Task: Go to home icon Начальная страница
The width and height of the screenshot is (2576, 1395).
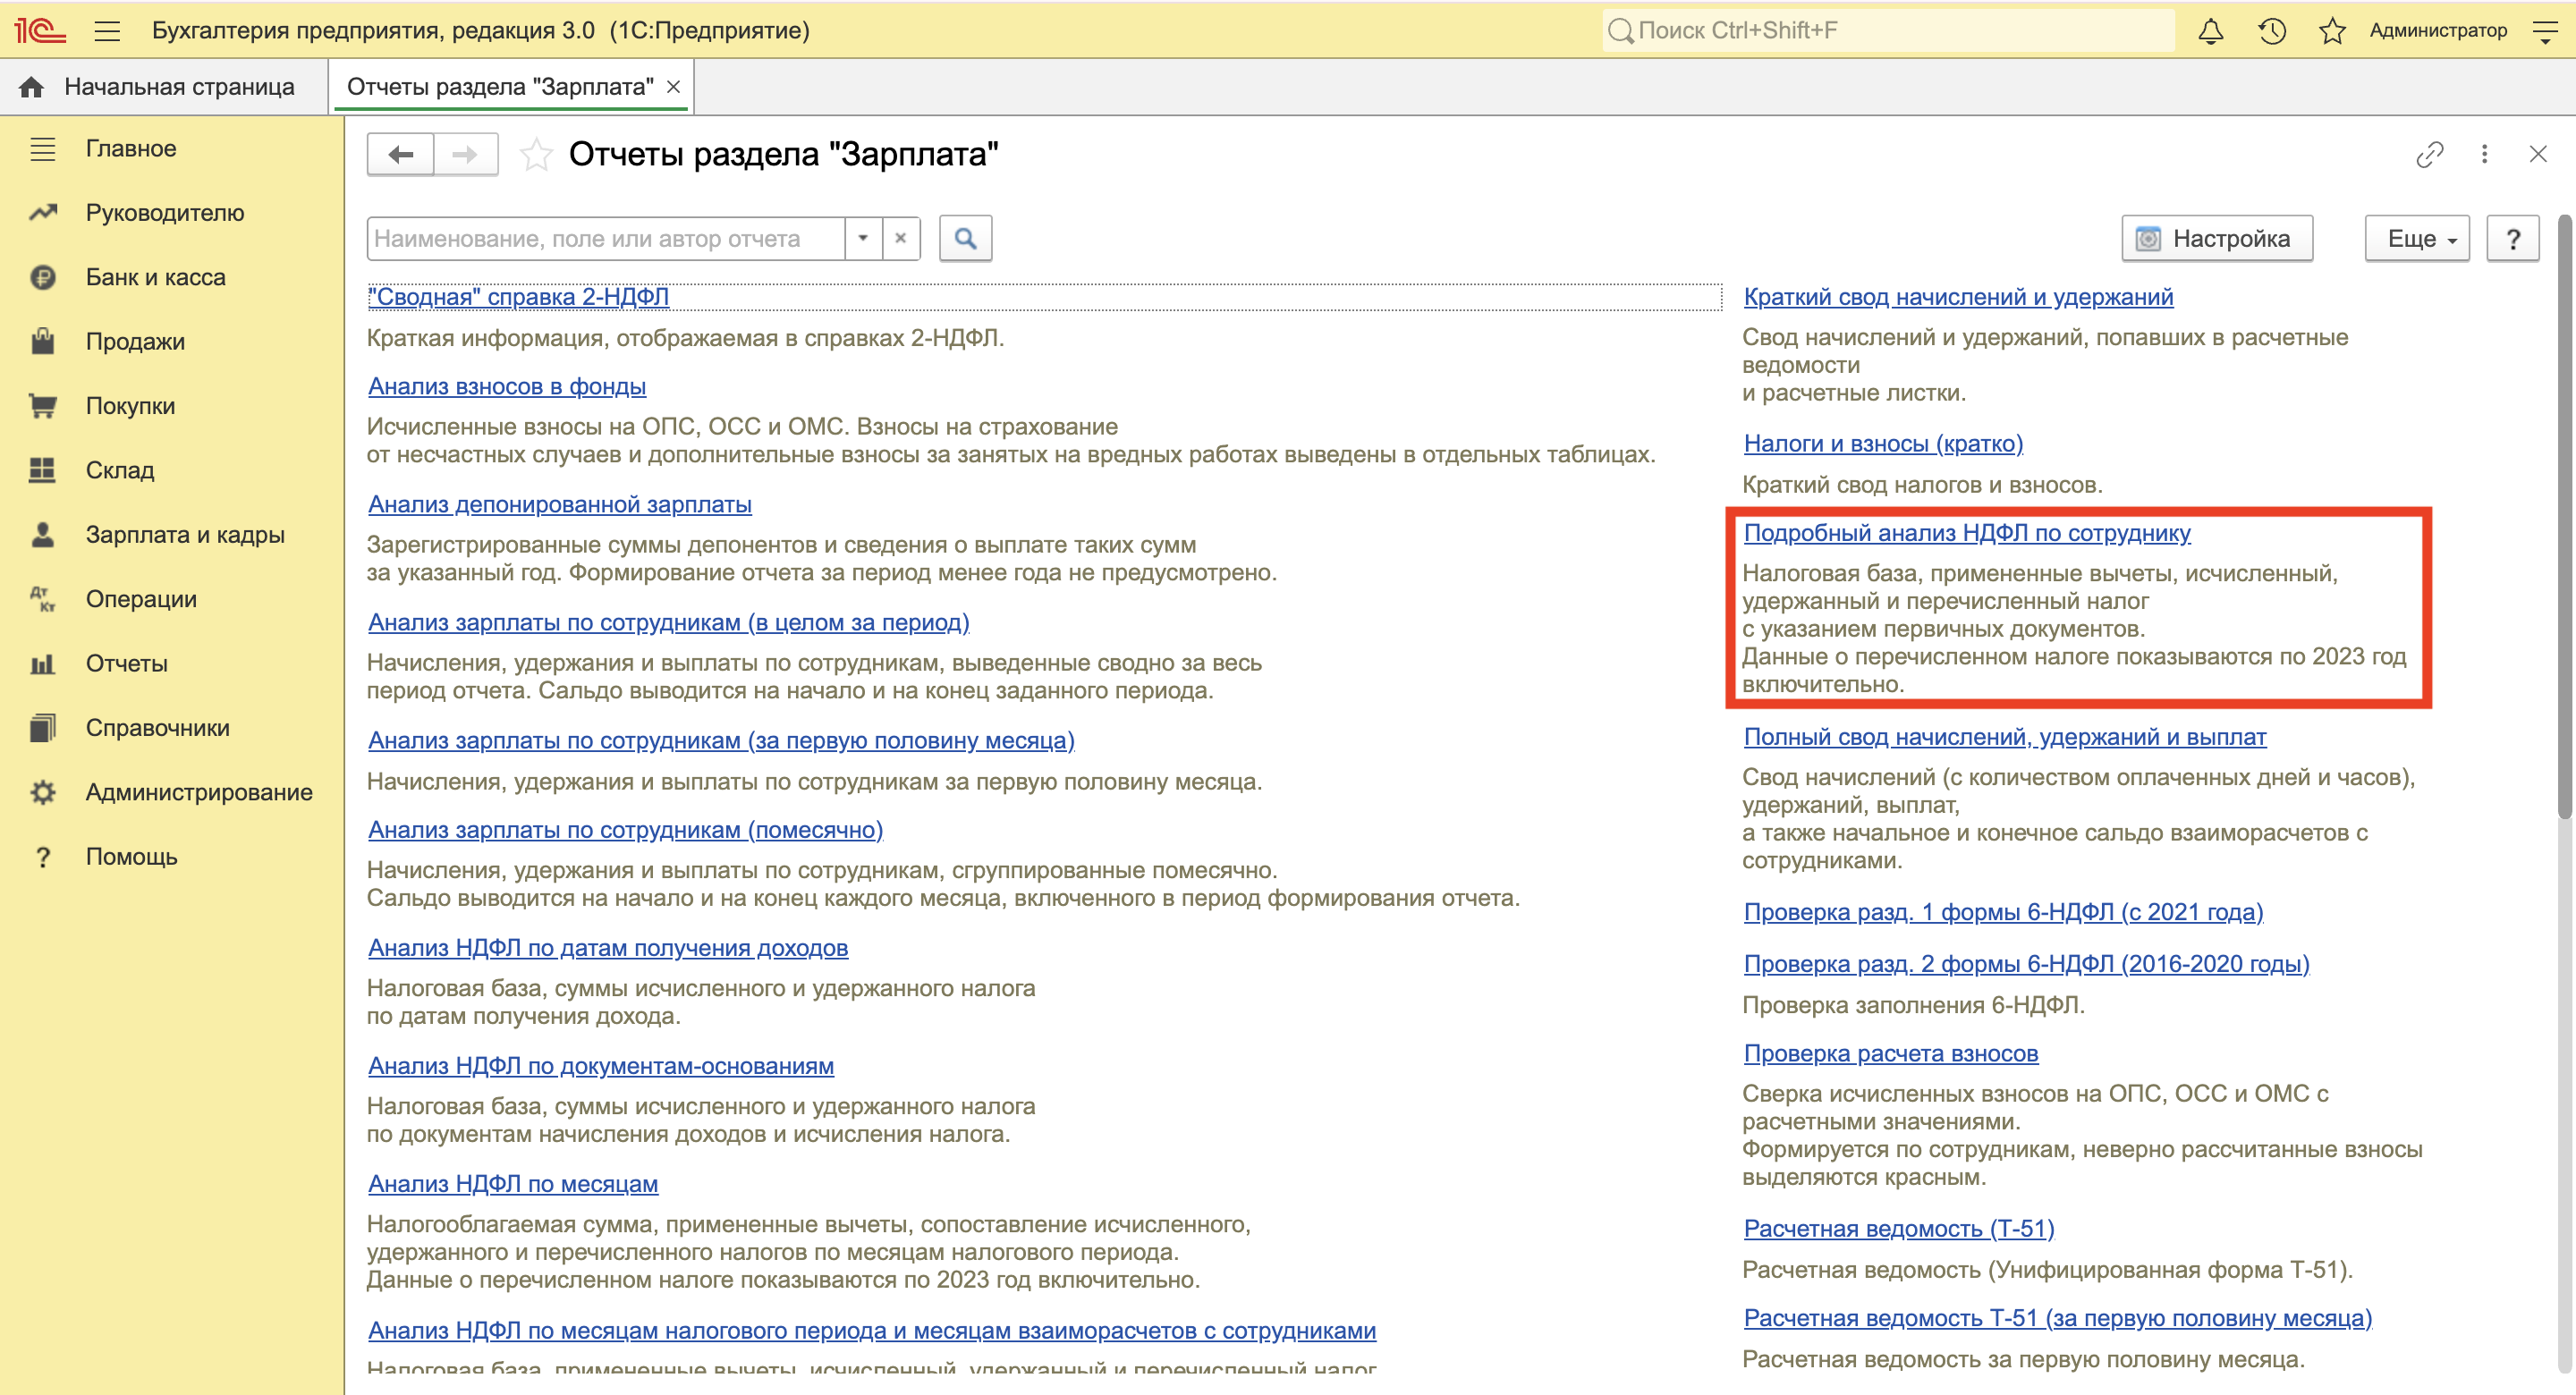Action: (x=32, y=87)
